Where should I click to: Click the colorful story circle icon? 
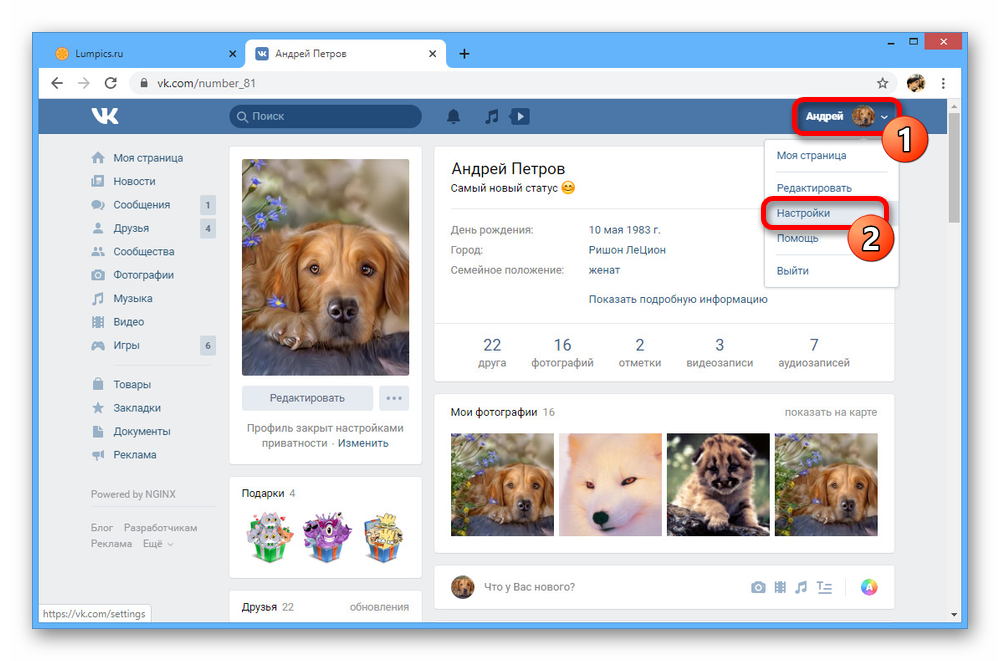(x=869, y=587)
